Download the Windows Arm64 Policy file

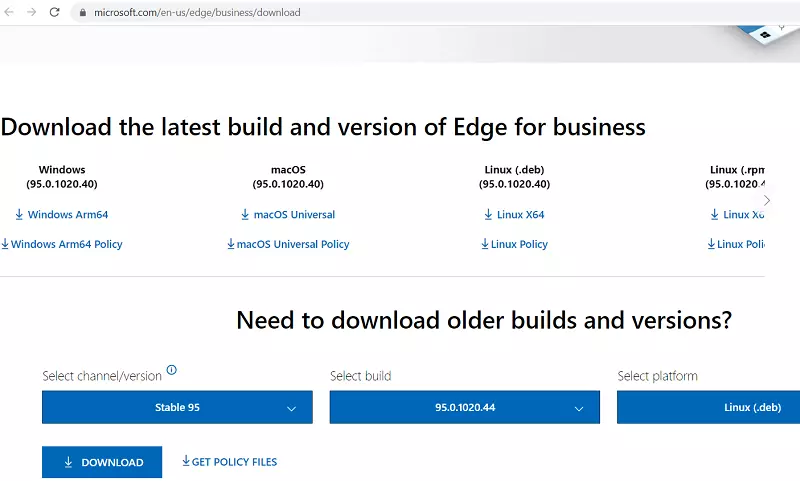coord(62,244)
